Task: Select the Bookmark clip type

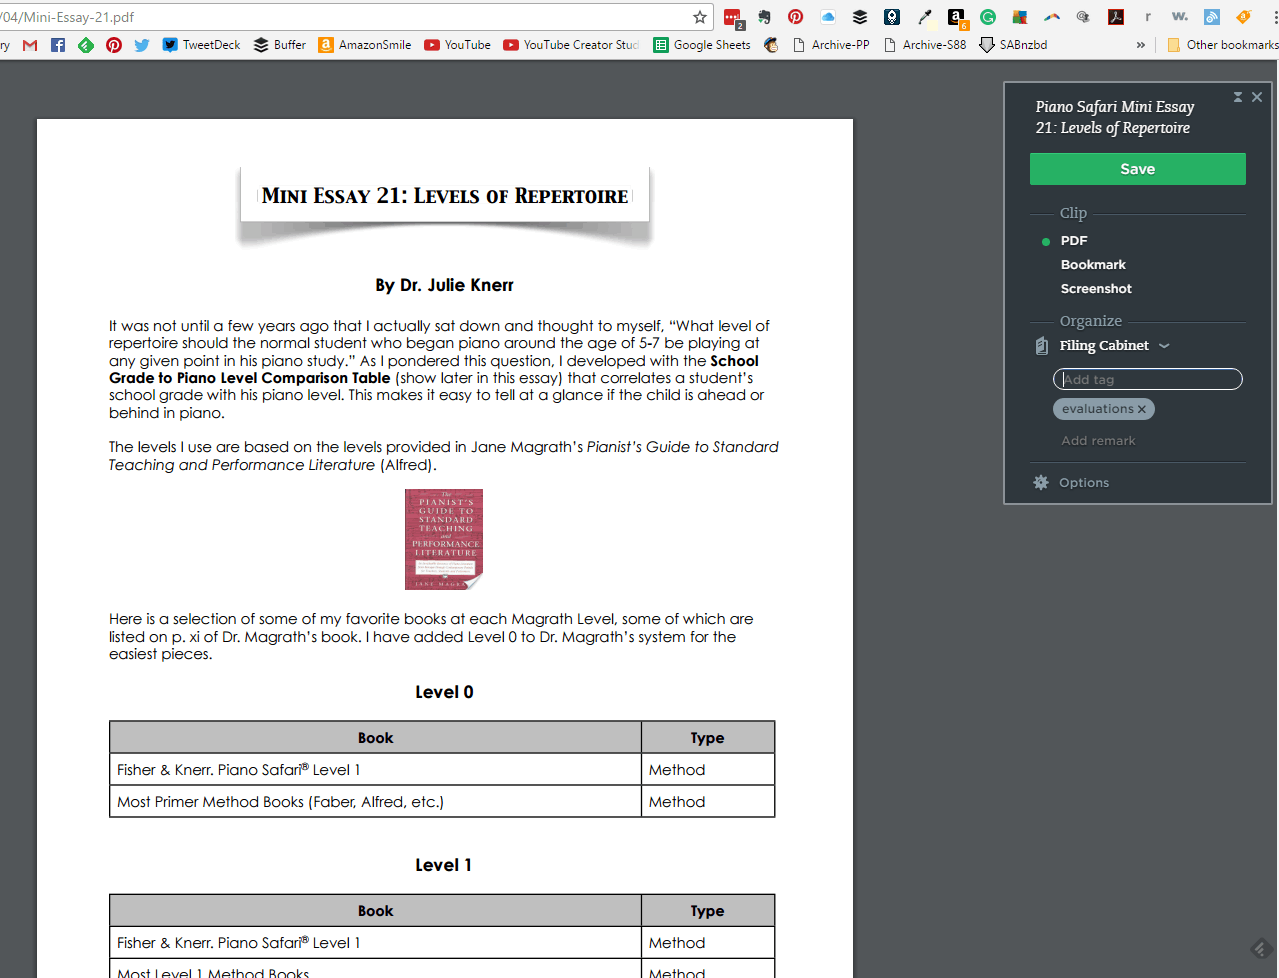Action: (1092, 265)
